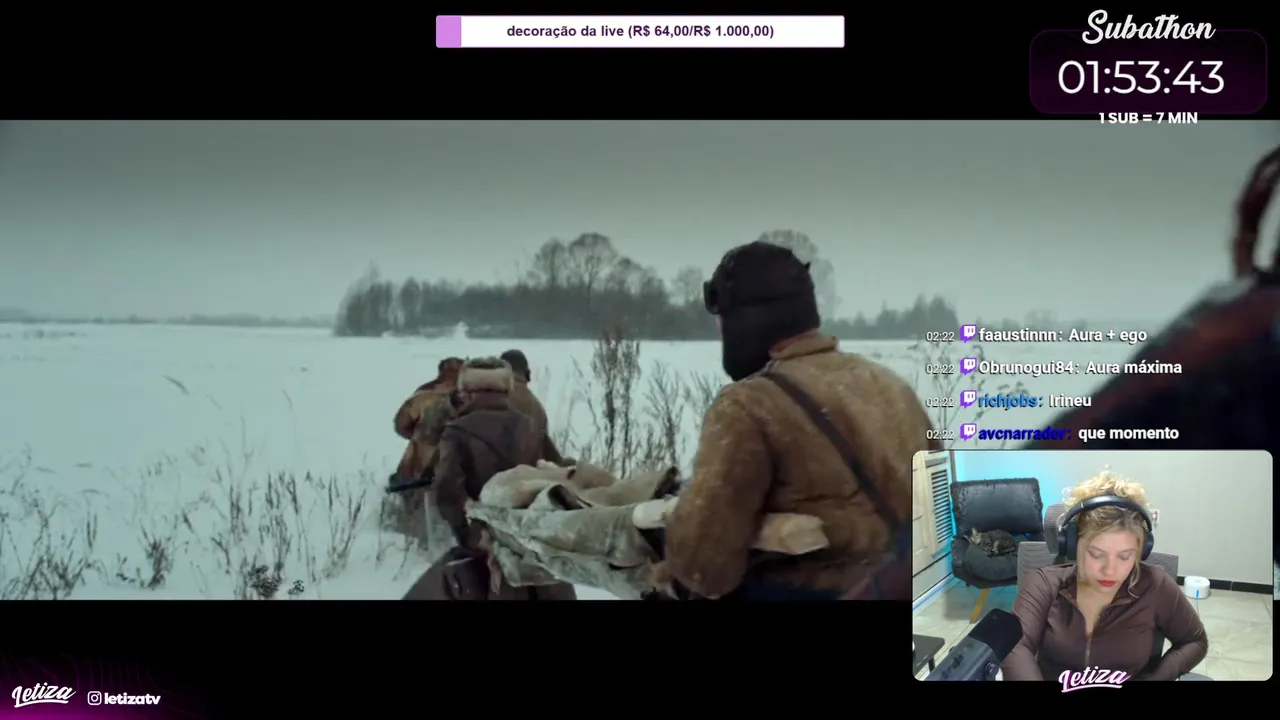Image resolution: width=1280 pixels, height=720 pixels.
Task: Click the username avcnarrador in chat
Action: click(1024, 433)
